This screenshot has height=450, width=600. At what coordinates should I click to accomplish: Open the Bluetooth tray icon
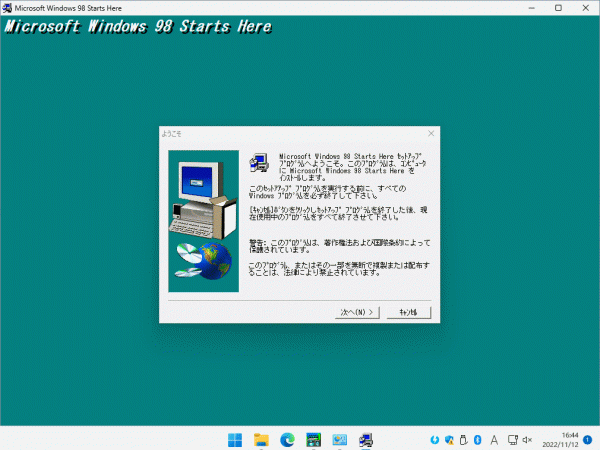[x=478, y=440]
